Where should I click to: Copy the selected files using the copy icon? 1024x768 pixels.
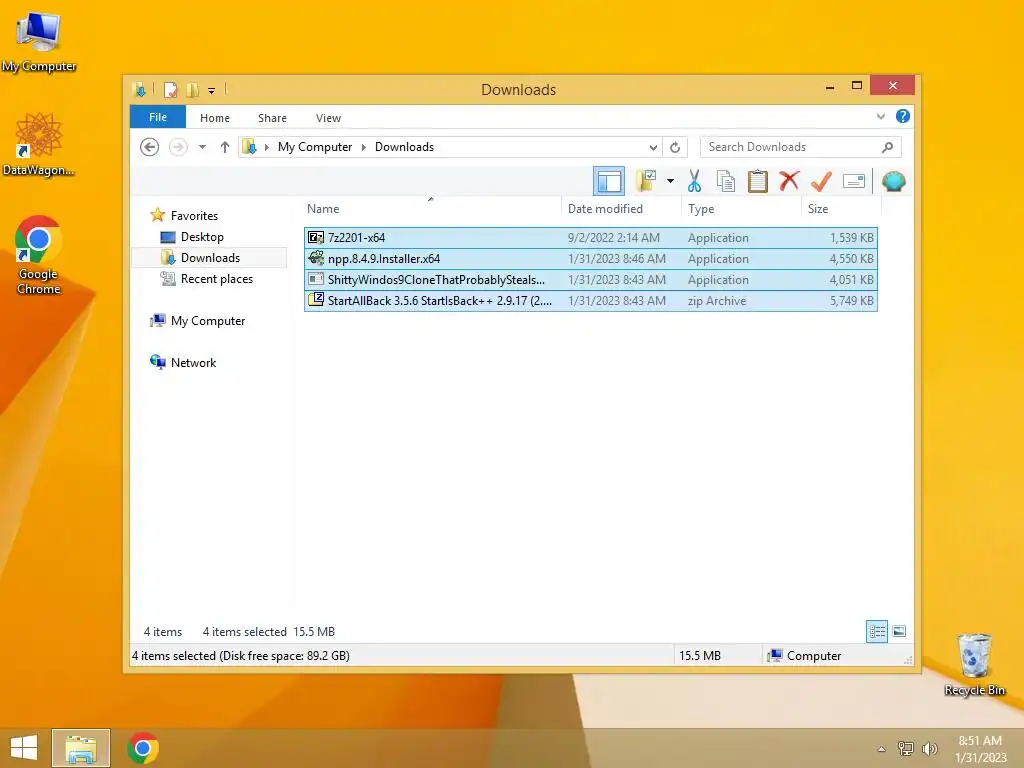(x=726, y=181)
